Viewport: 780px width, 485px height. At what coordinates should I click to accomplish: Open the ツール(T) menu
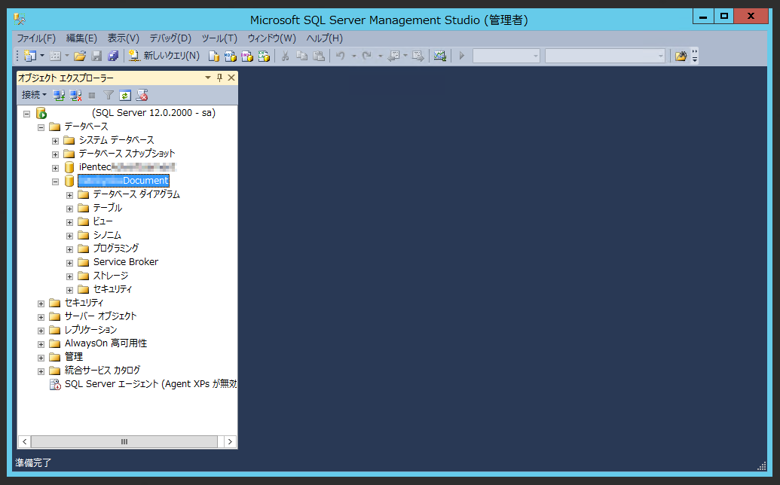[219, 38]
